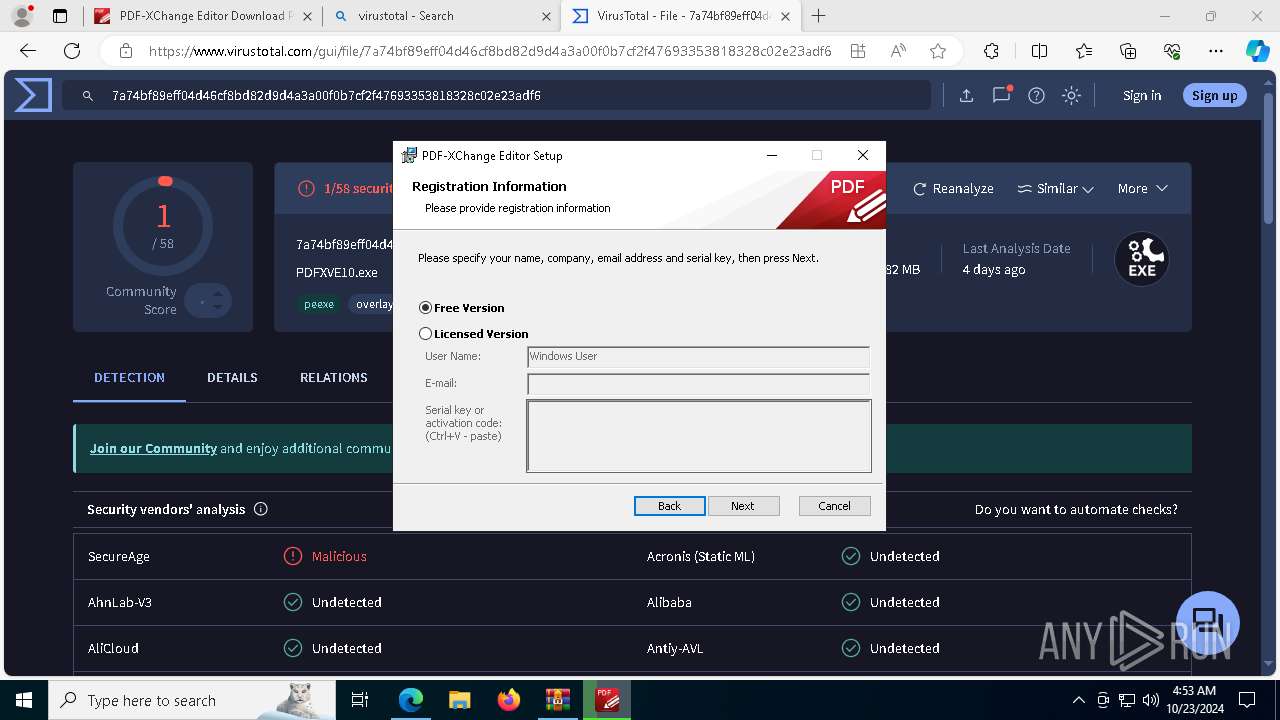Screen dimensions: 1280x720
Task: Click the browser Refresh icon
Action: pos(72,51)
